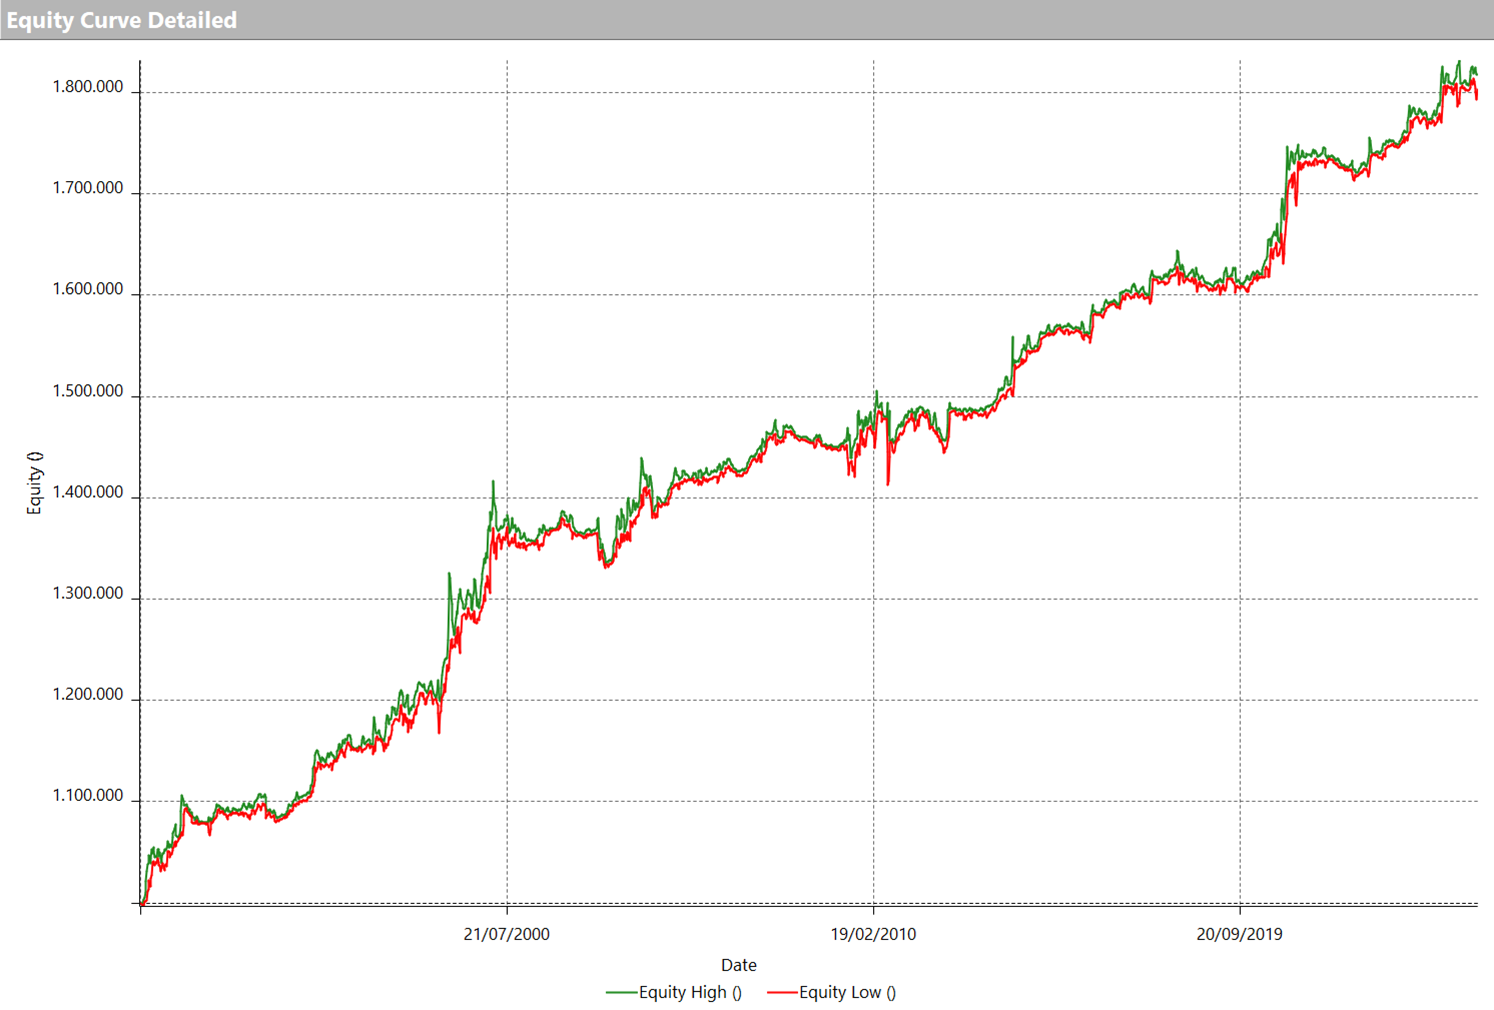Pick the 1.600.000 y-axis label
This screenshot has height=1010, width=1494.
click(88, 289)
